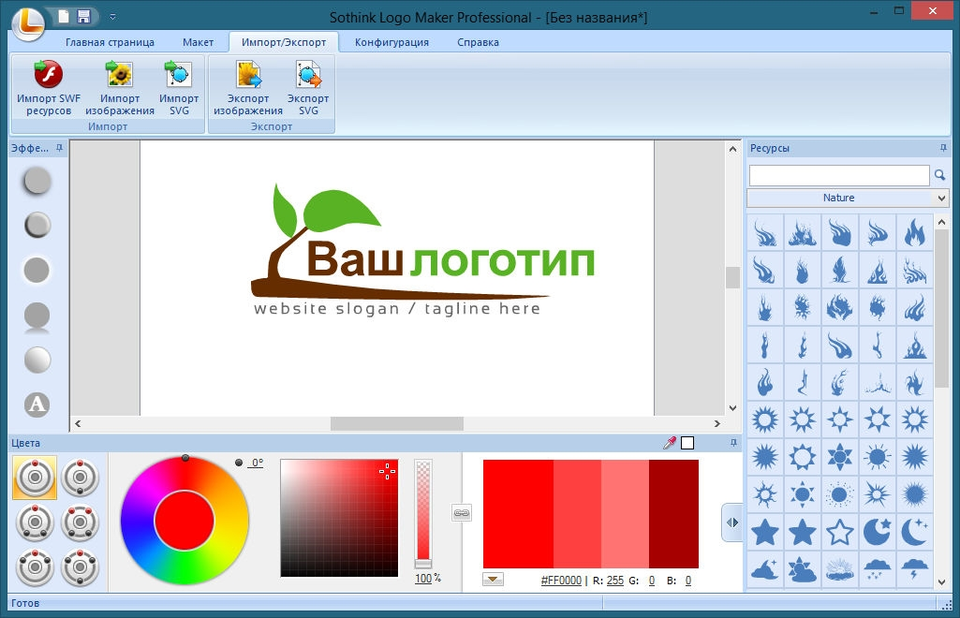Select the text effect 'A' icon

tap(37, 405)
